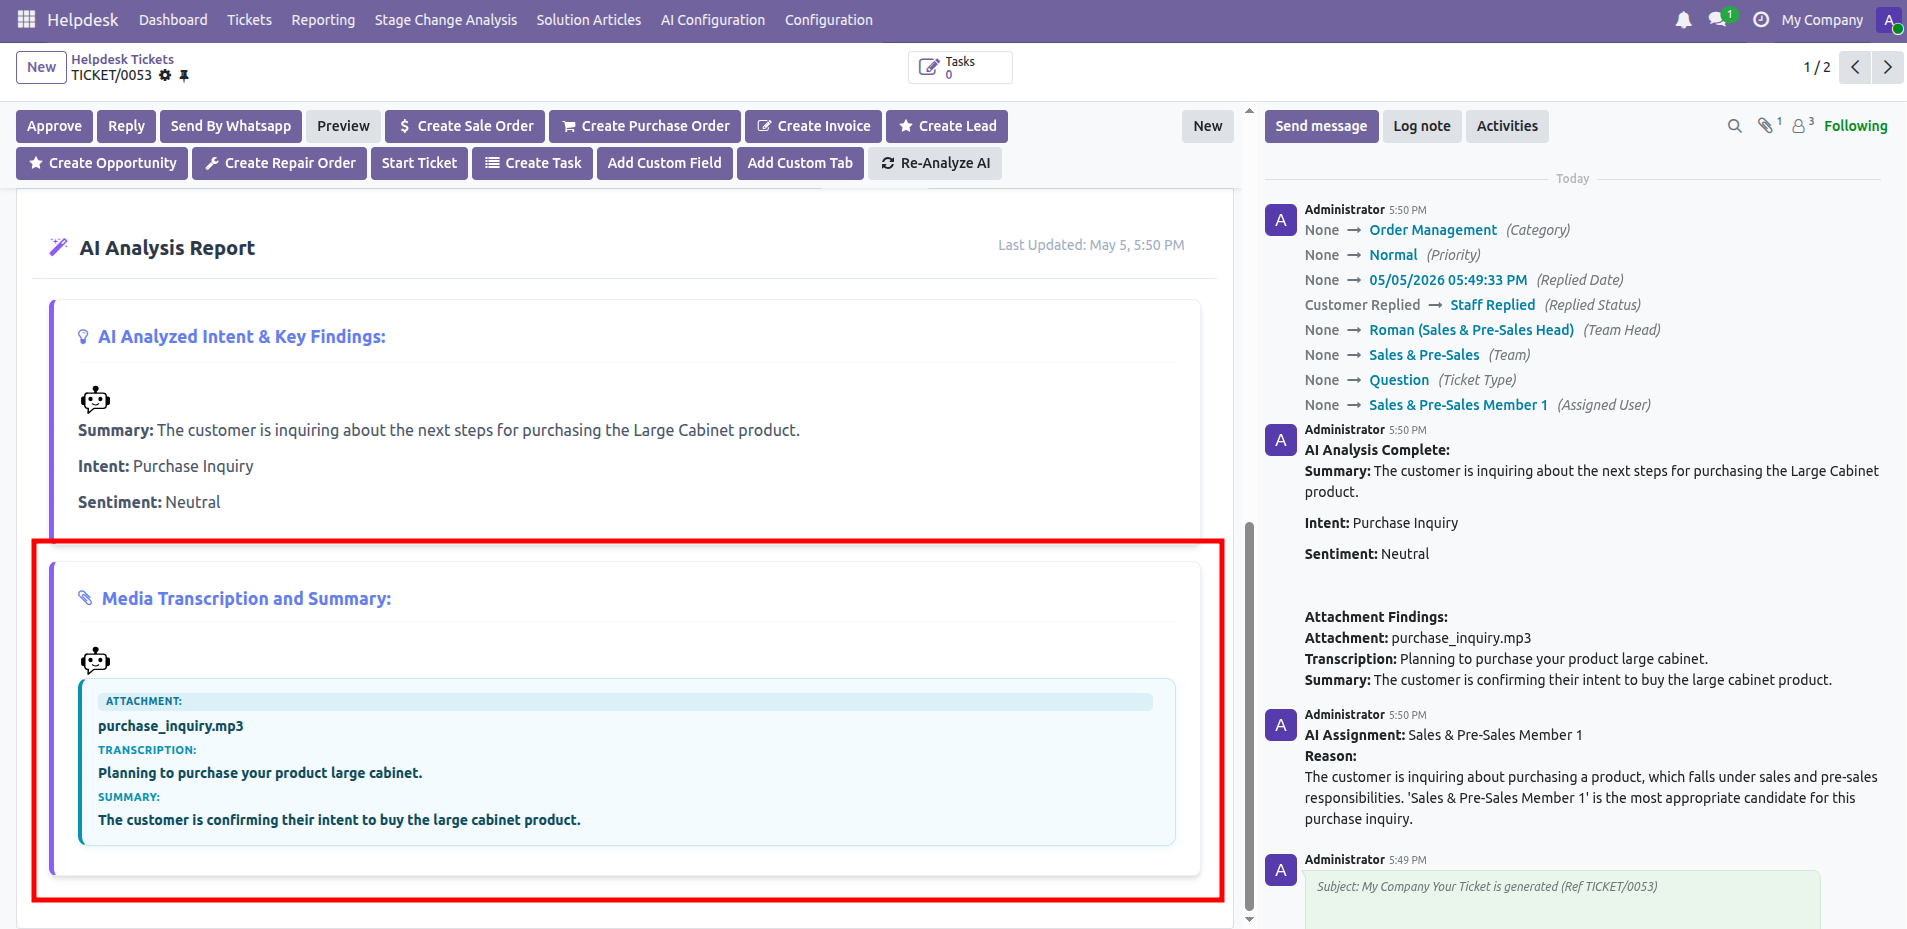1907x929 pixels.
Task: Click Add Custom Field
Action: point(664,163)
